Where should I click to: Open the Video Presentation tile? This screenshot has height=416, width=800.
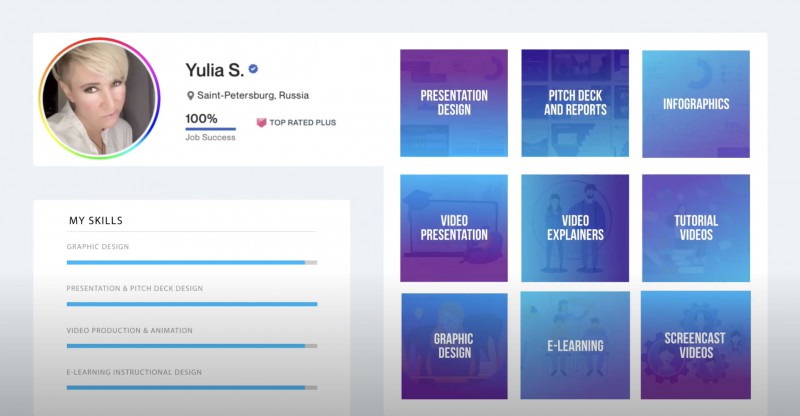point(454,228)
